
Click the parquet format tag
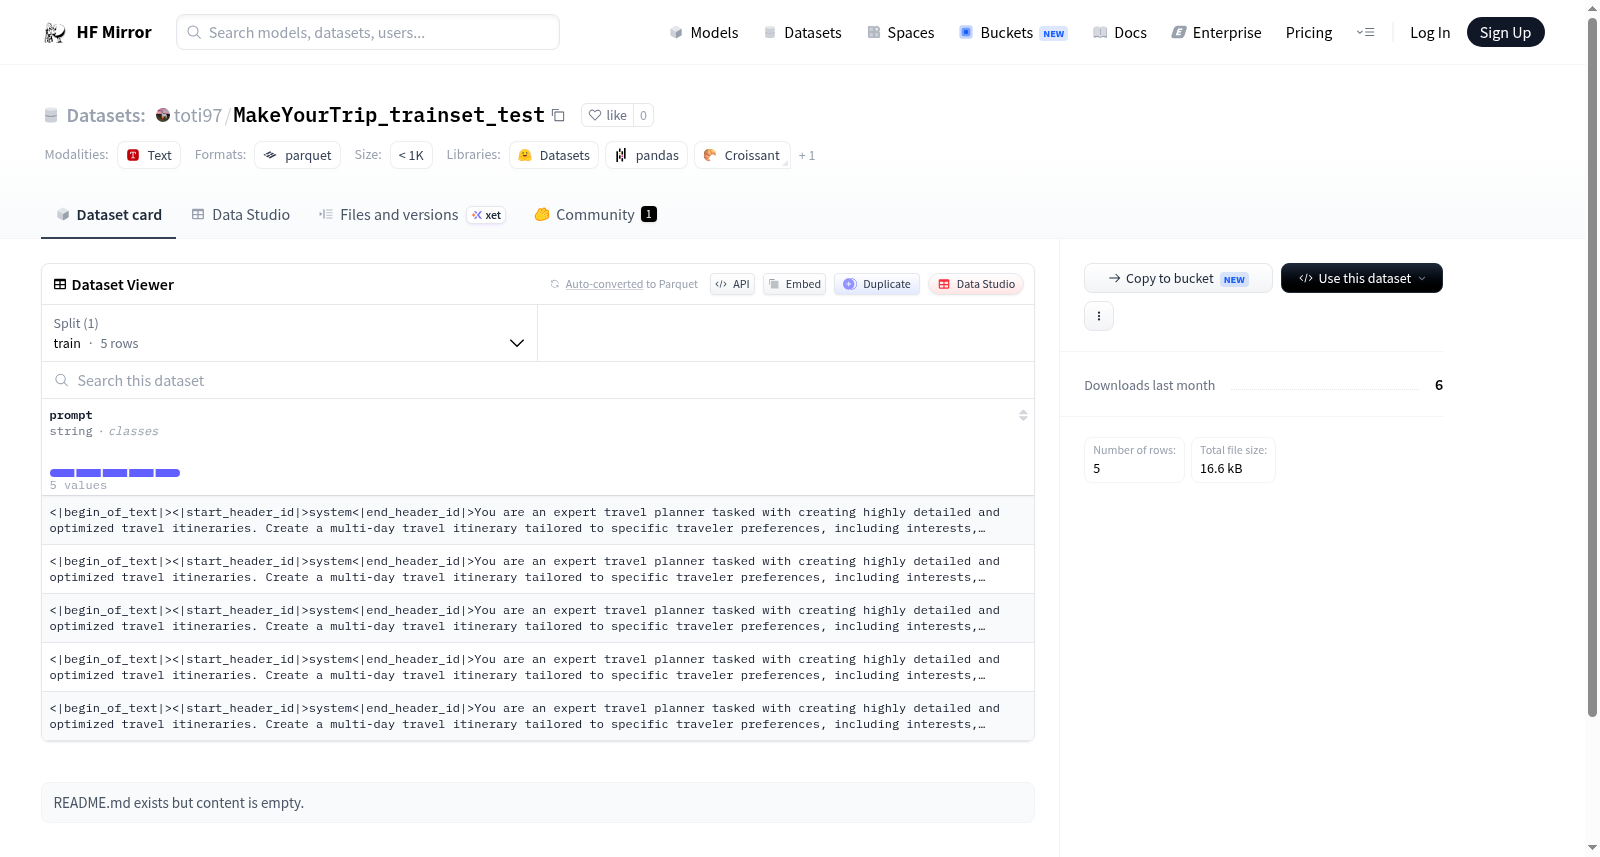point(298,155)
